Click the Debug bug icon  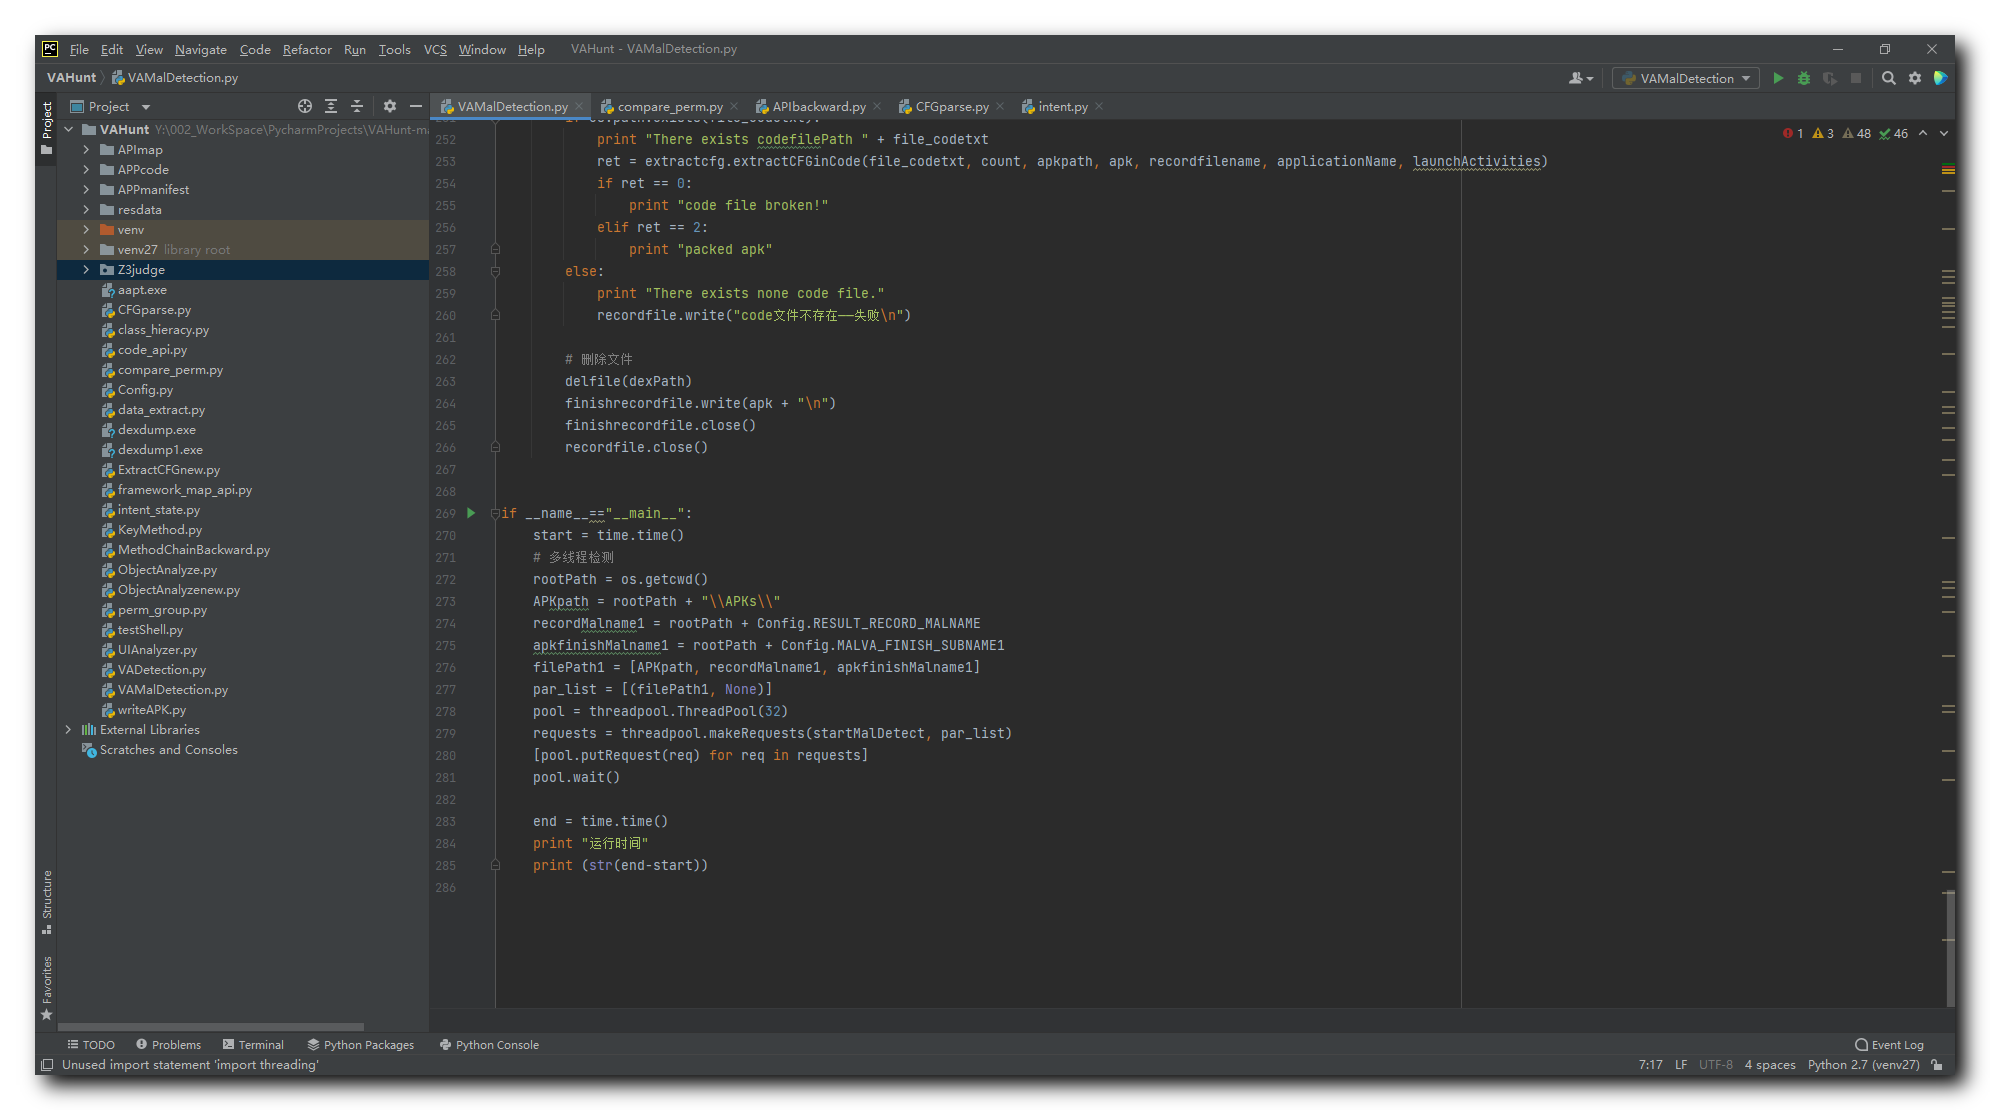(x=1804, y=78)
